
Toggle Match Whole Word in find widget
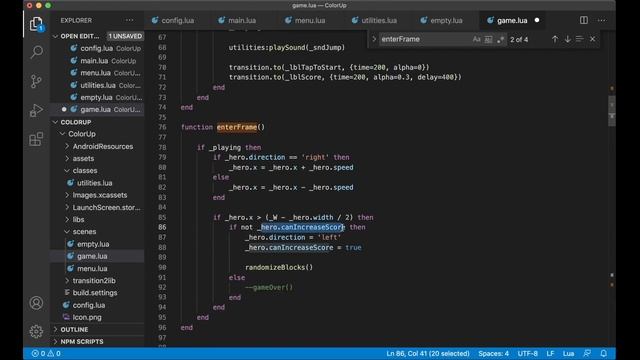[x=488, y=39]
